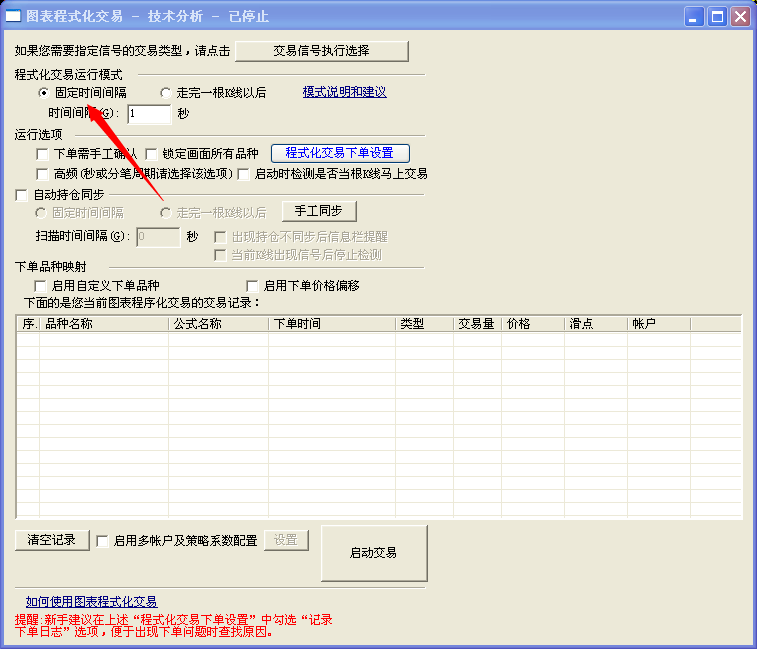The height and width of the screenshot is (649, 757).
Task: Click the 帐户 column header
Action: 659,324
